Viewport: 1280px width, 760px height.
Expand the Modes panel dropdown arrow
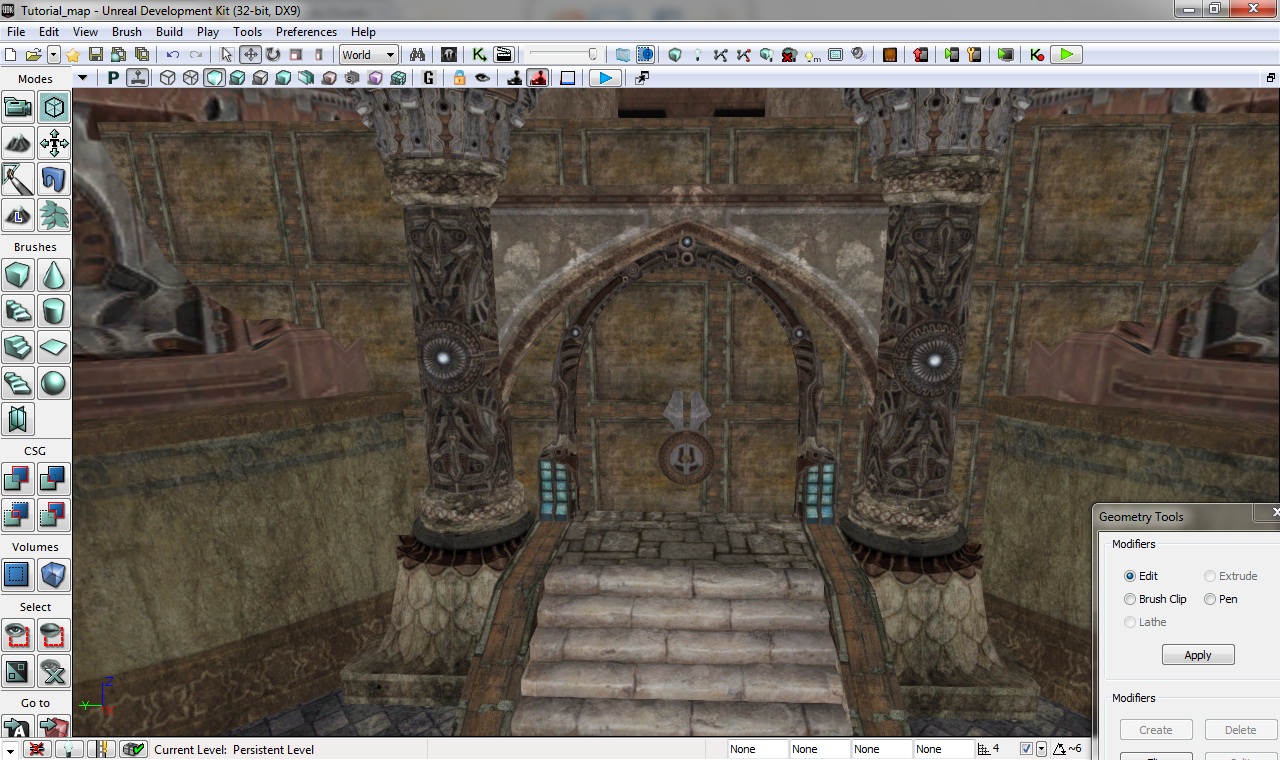pyautogui.click(x=82, y=78)
